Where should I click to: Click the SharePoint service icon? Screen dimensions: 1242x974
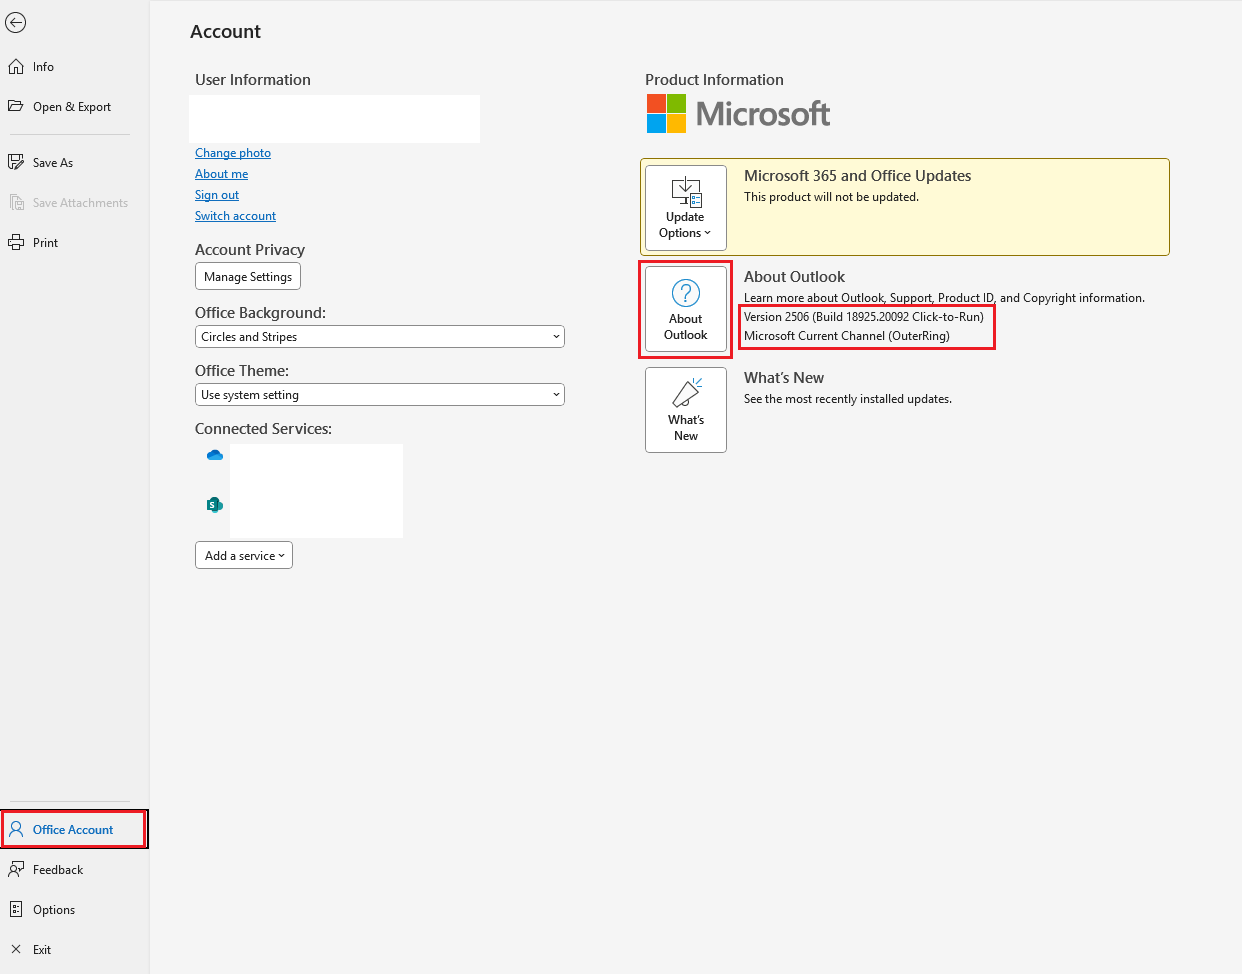click(215, 505)
